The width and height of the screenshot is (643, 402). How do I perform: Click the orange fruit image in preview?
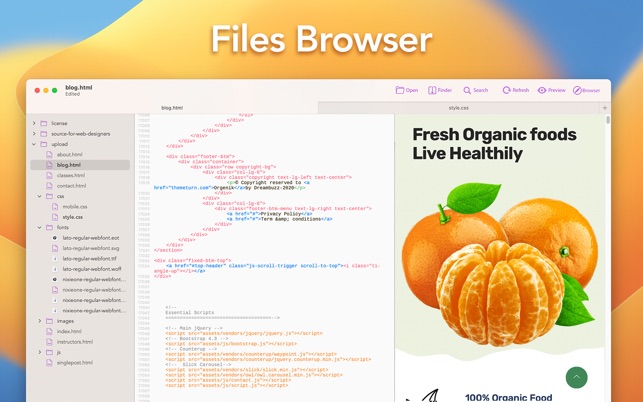(499, 265)
